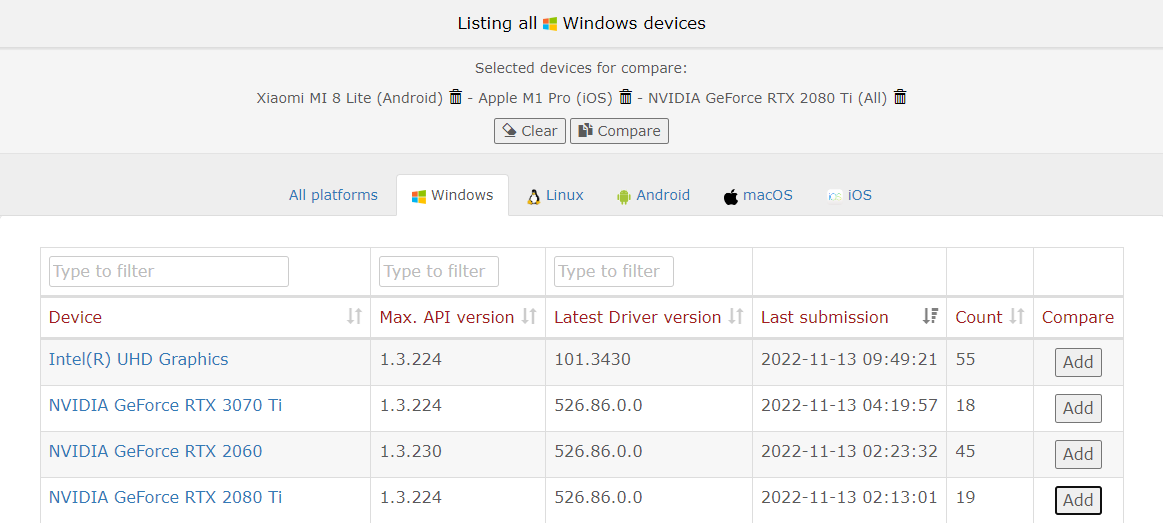Add RTX 3070 Ti to compare

coord(1078,408)
